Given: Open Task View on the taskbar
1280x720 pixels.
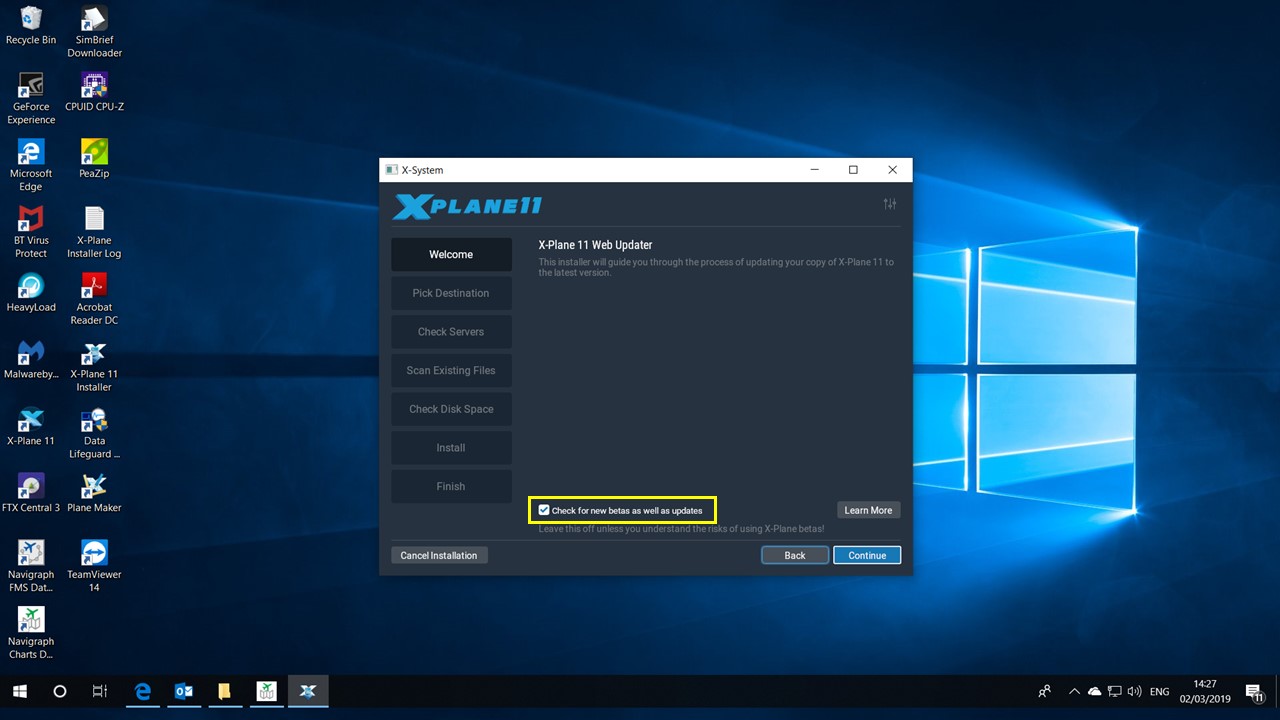Looking at the screenshot, I should pyautogui.click(x=99, y=691).
